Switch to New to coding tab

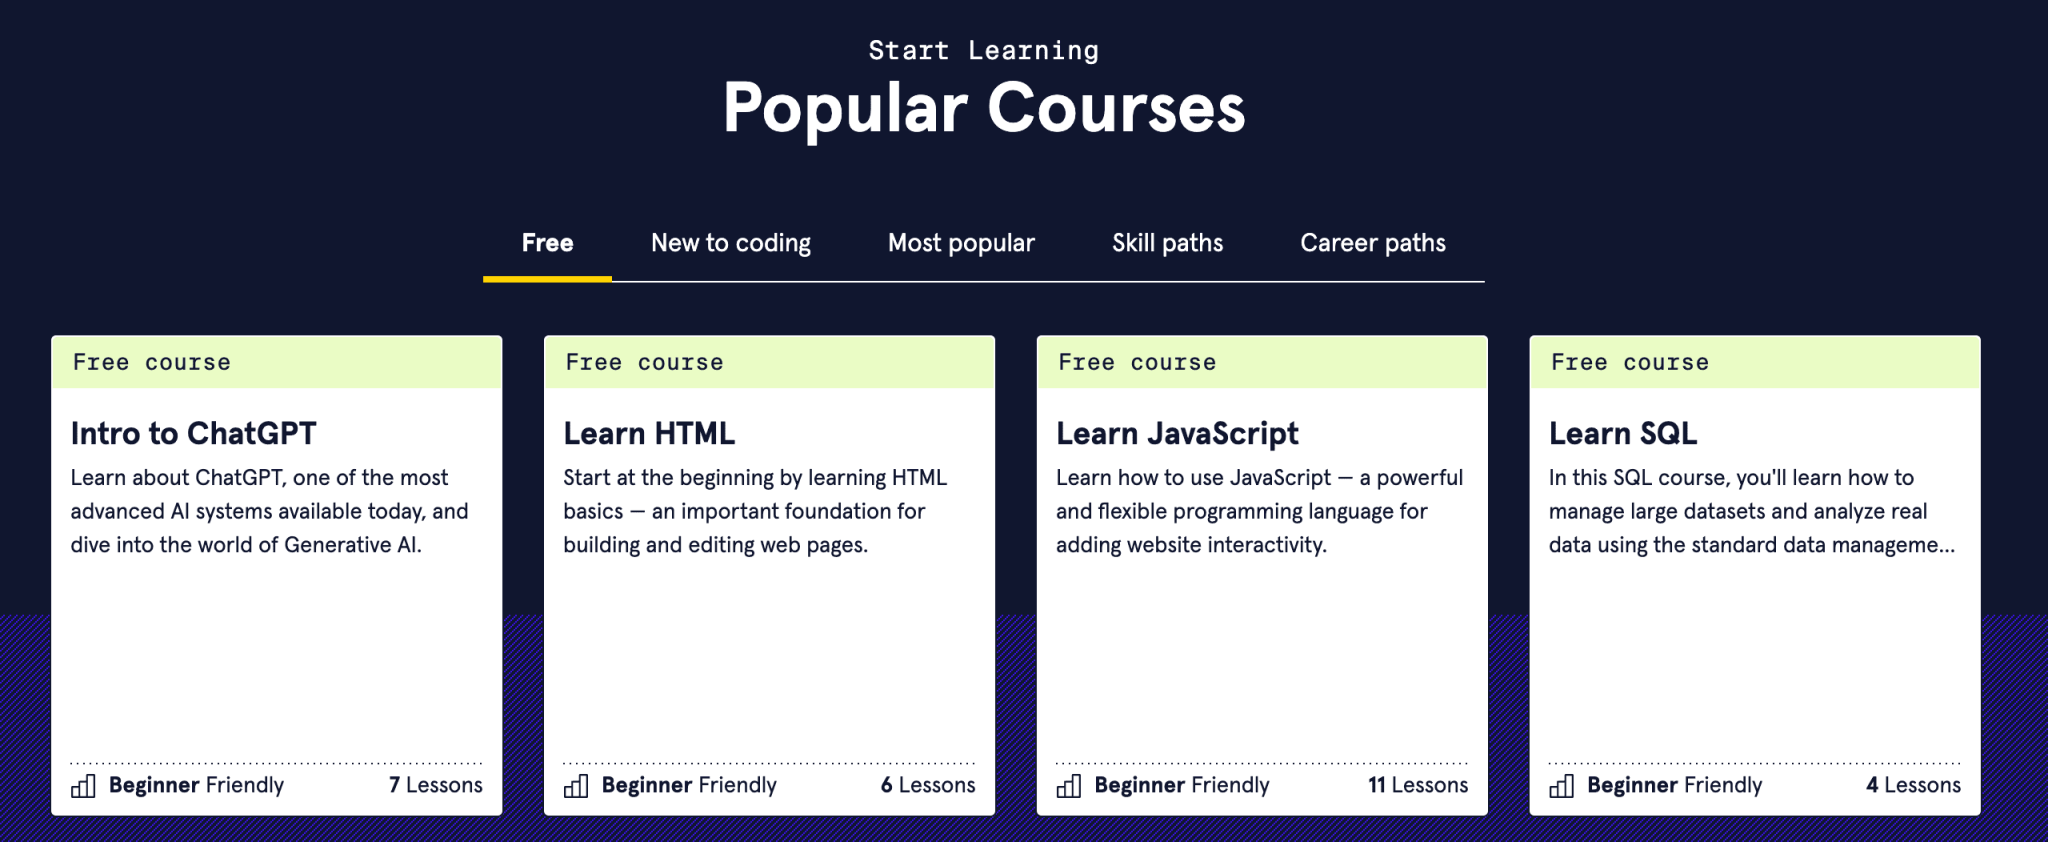point(730,243)
